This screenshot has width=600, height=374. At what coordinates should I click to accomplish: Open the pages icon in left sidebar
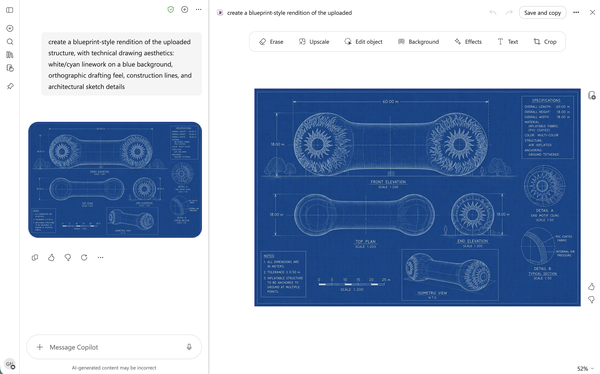click(10, 68)
